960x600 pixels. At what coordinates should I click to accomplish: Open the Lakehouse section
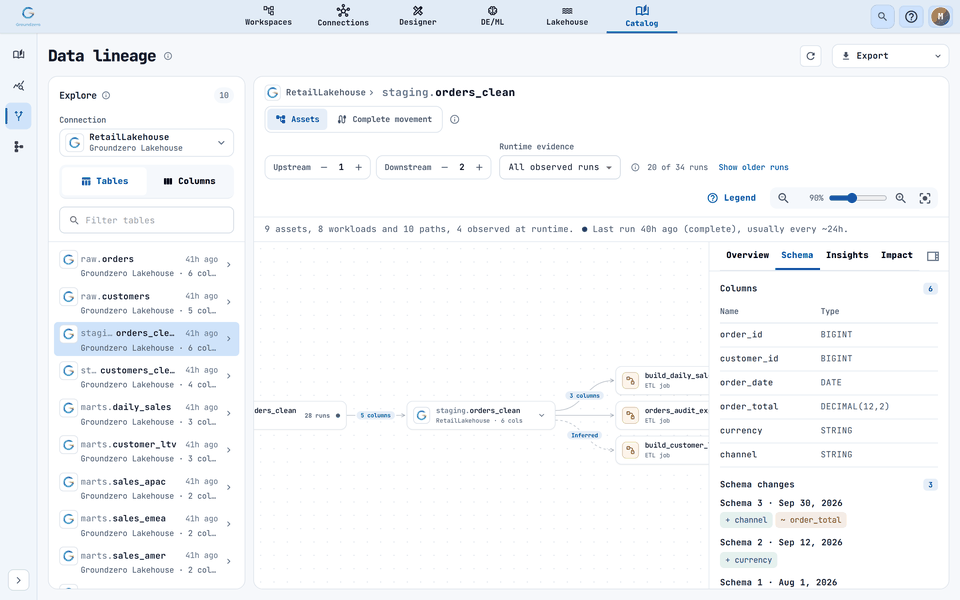567,16
